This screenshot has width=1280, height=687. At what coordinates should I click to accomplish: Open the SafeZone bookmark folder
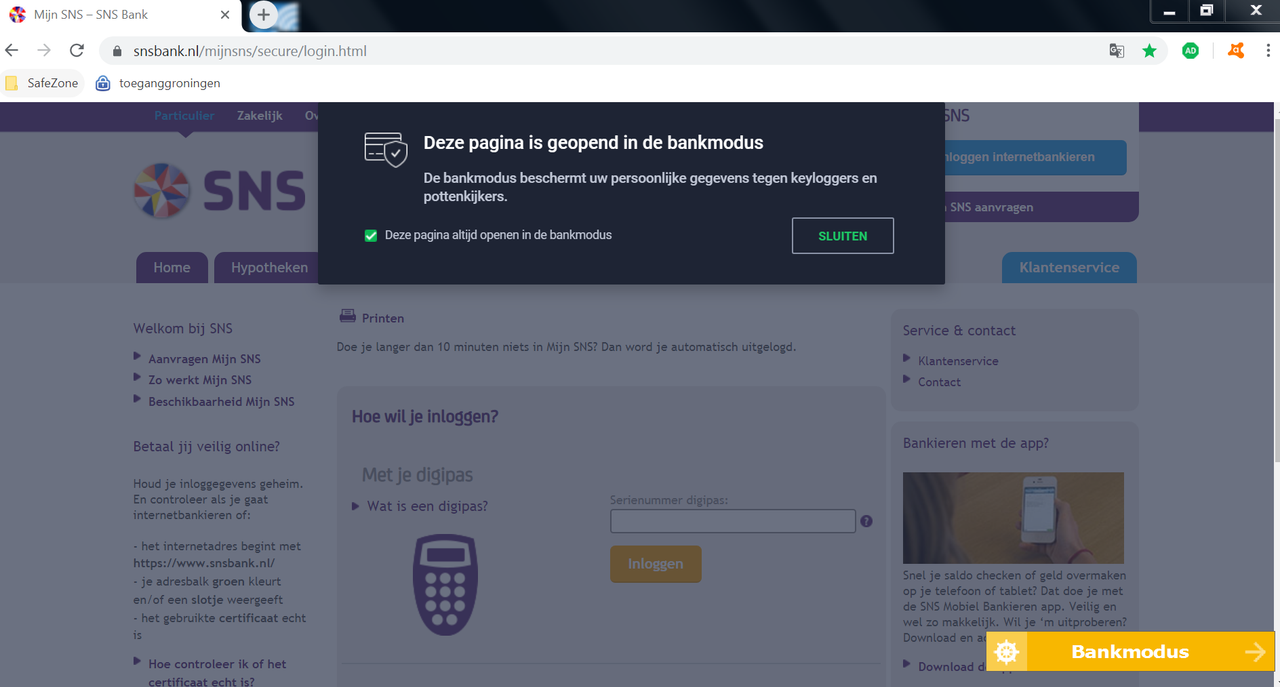(41, 83)
